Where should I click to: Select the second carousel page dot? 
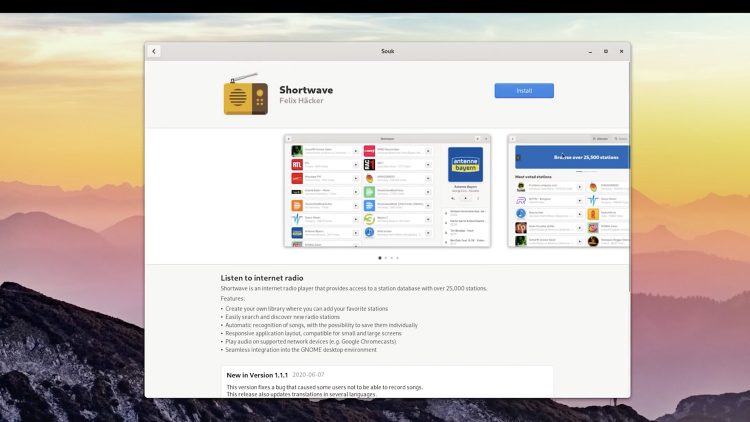coord(386,258)
